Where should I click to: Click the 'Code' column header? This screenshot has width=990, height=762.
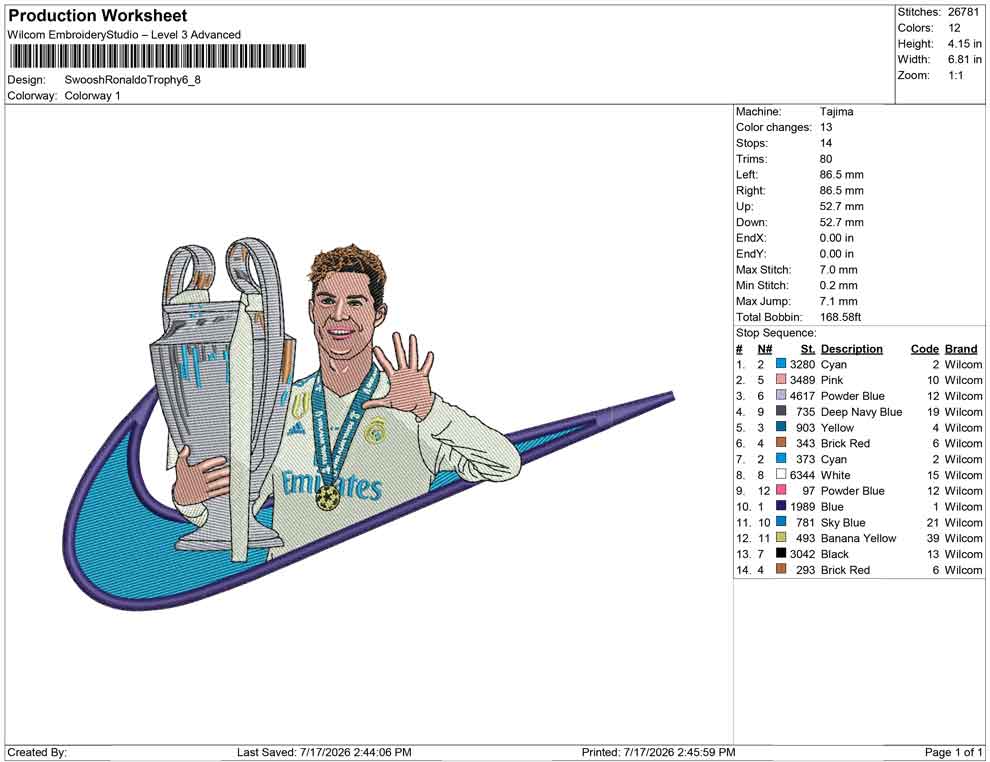click(x=925, y=349)
